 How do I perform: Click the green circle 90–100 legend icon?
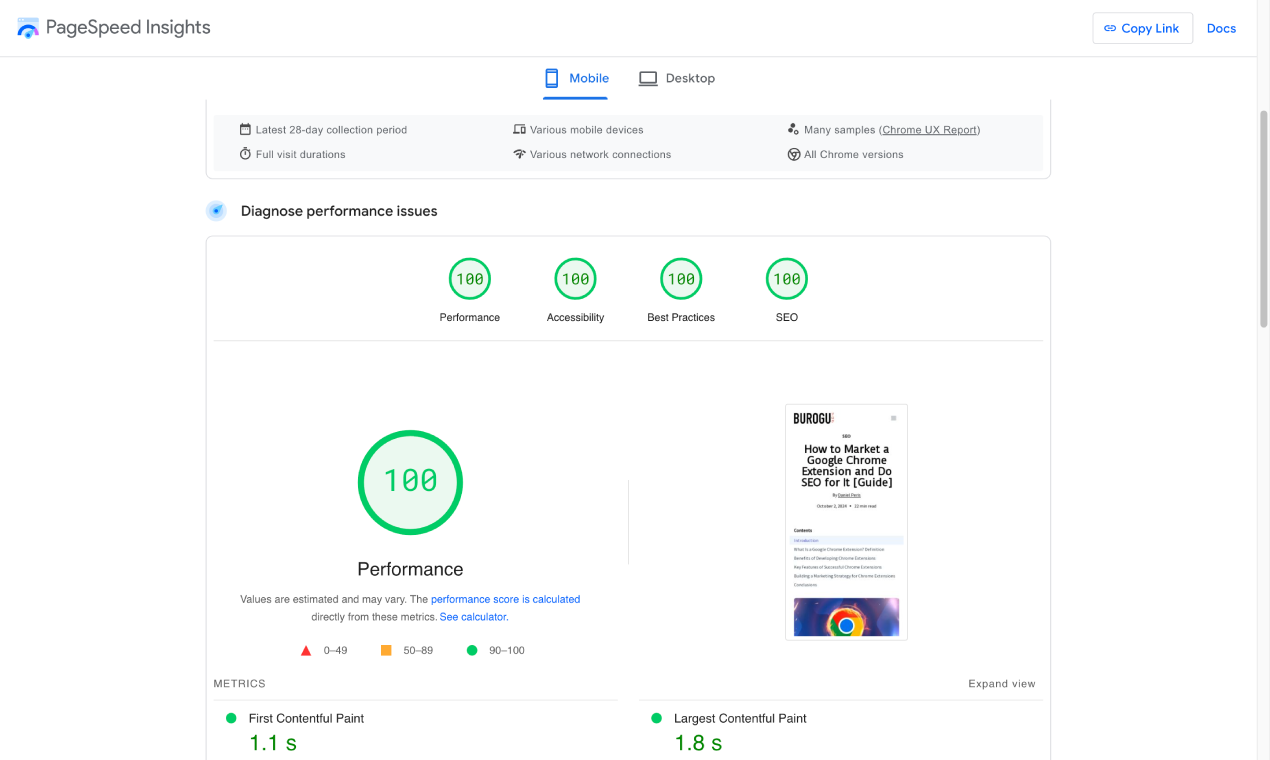pyautogui.click(x=472, y=650)
